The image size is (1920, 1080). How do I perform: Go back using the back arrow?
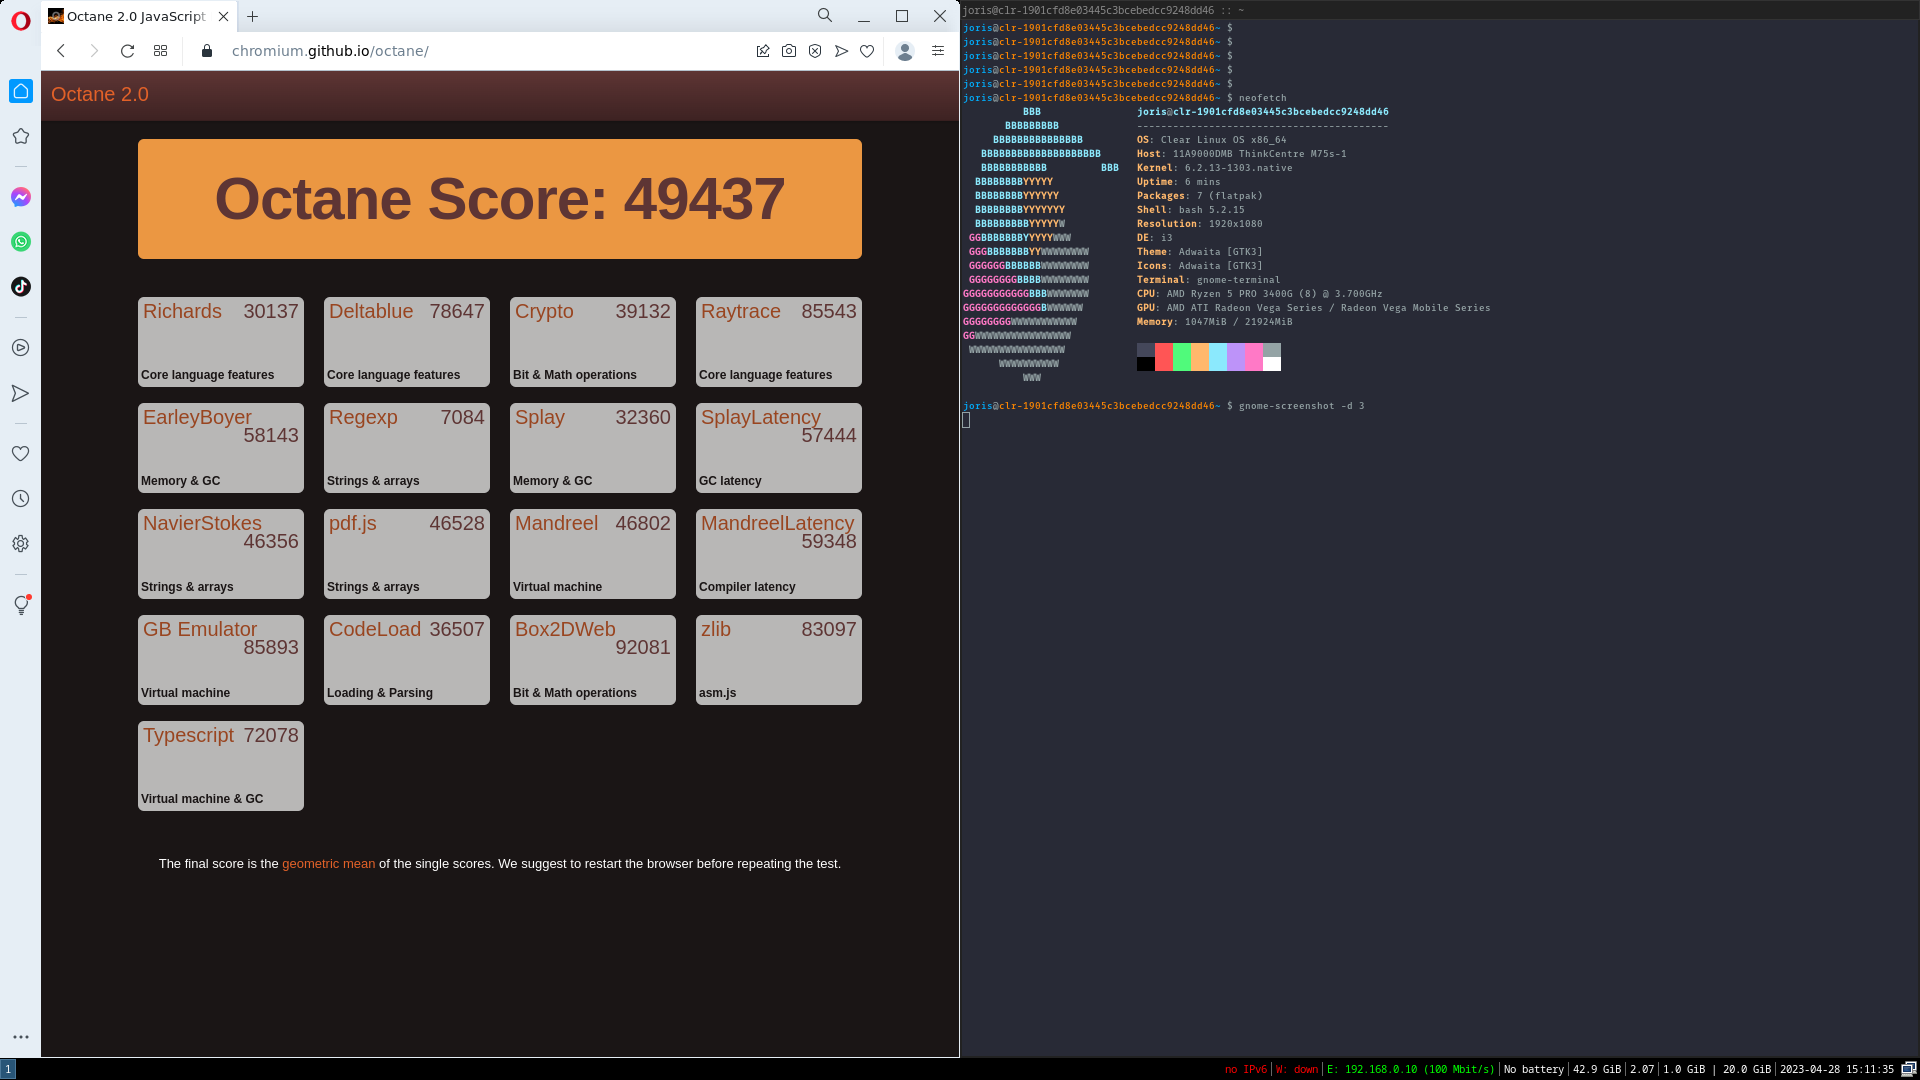click(x=61, y=51)
